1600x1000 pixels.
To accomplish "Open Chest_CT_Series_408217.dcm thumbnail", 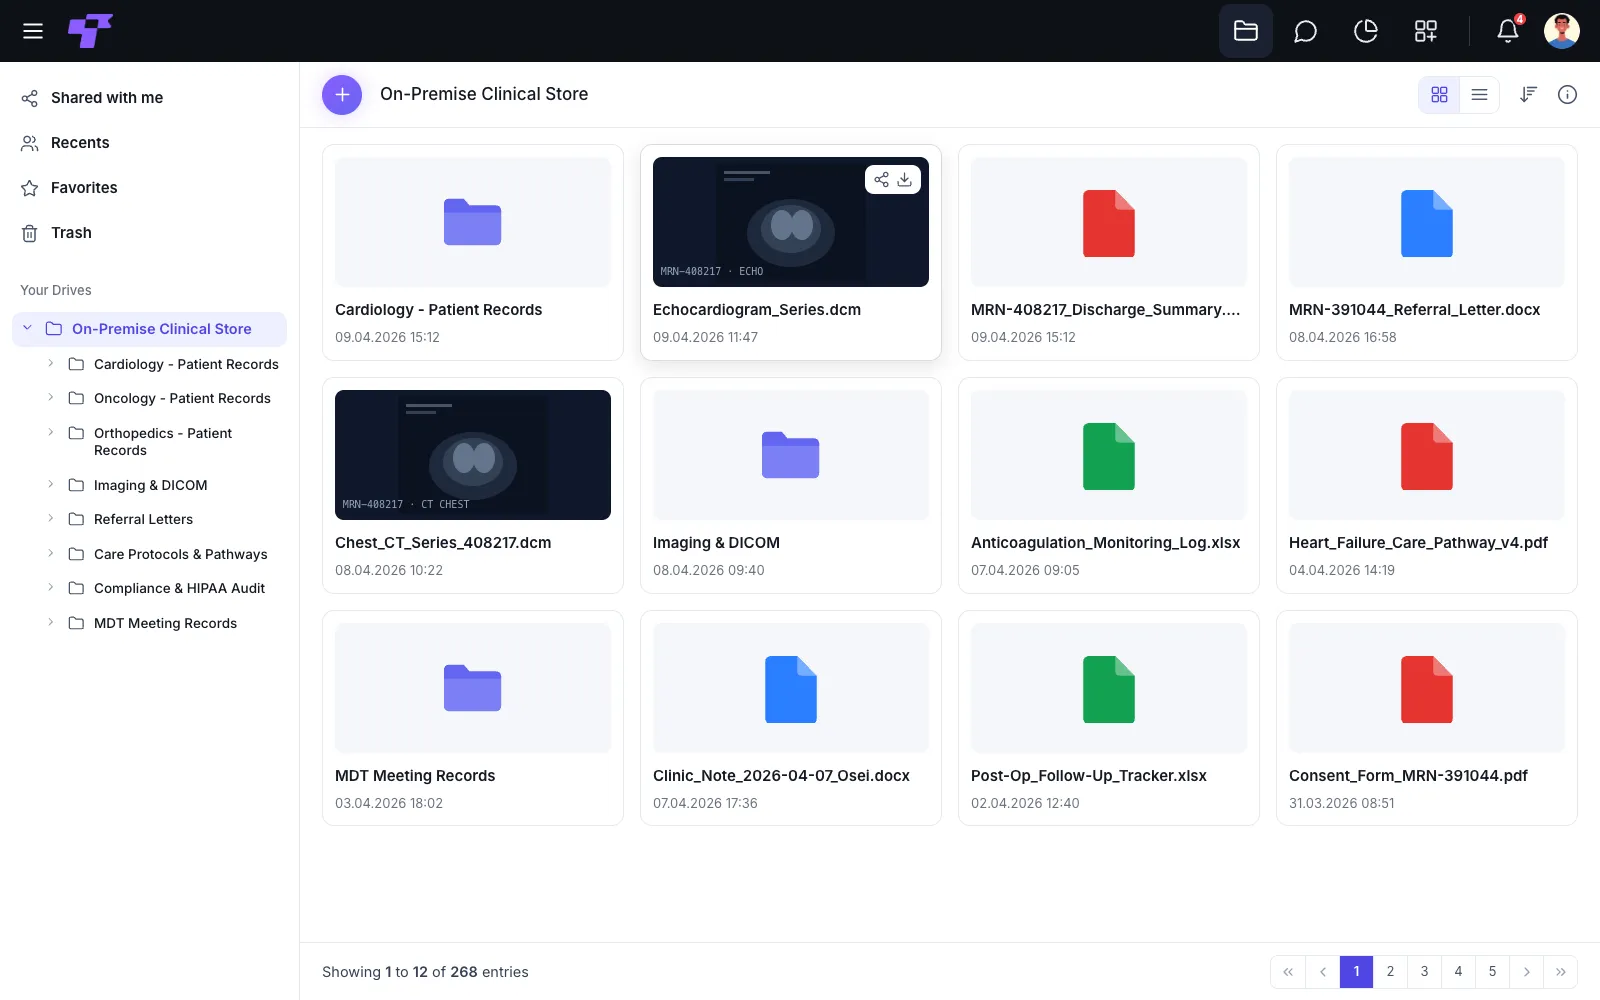I will (473, 455).
